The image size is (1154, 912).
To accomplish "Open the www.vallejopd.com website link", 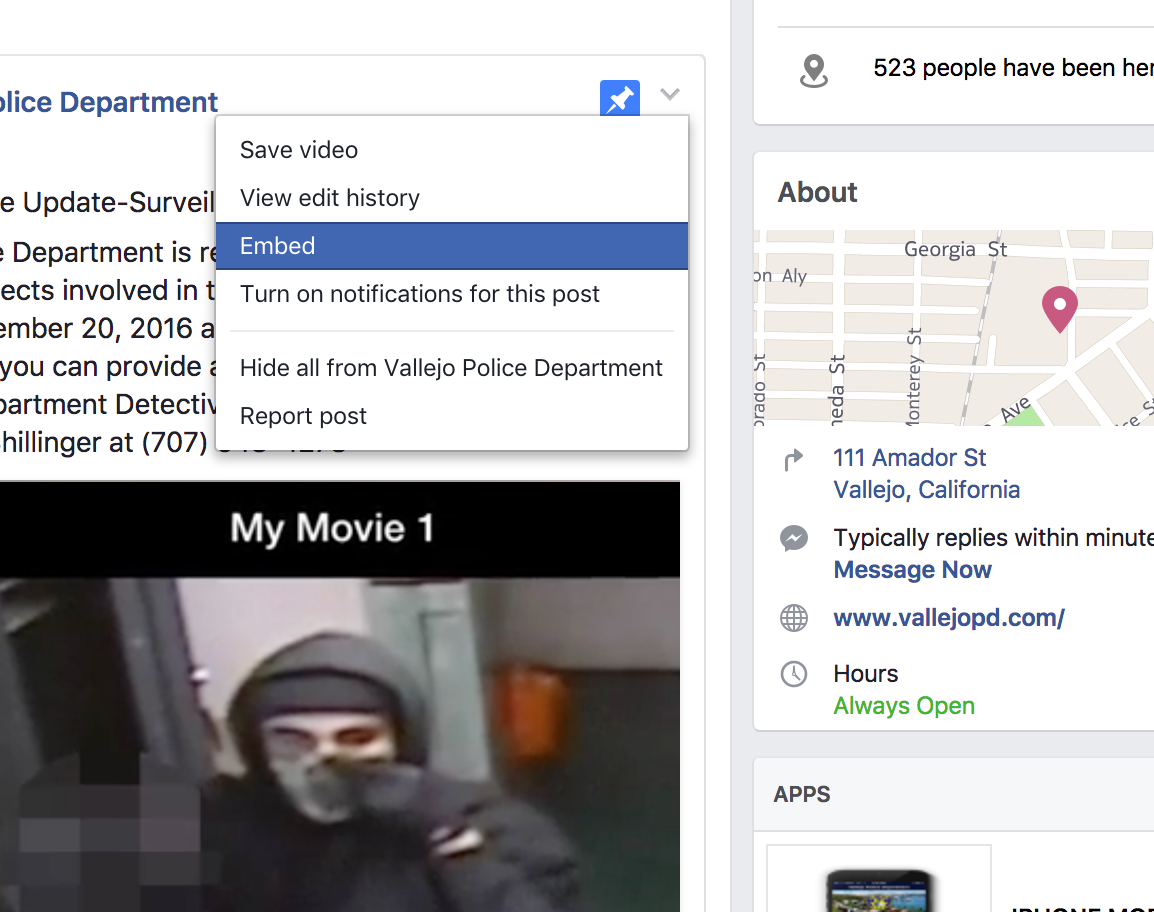I will click(949, 618).
